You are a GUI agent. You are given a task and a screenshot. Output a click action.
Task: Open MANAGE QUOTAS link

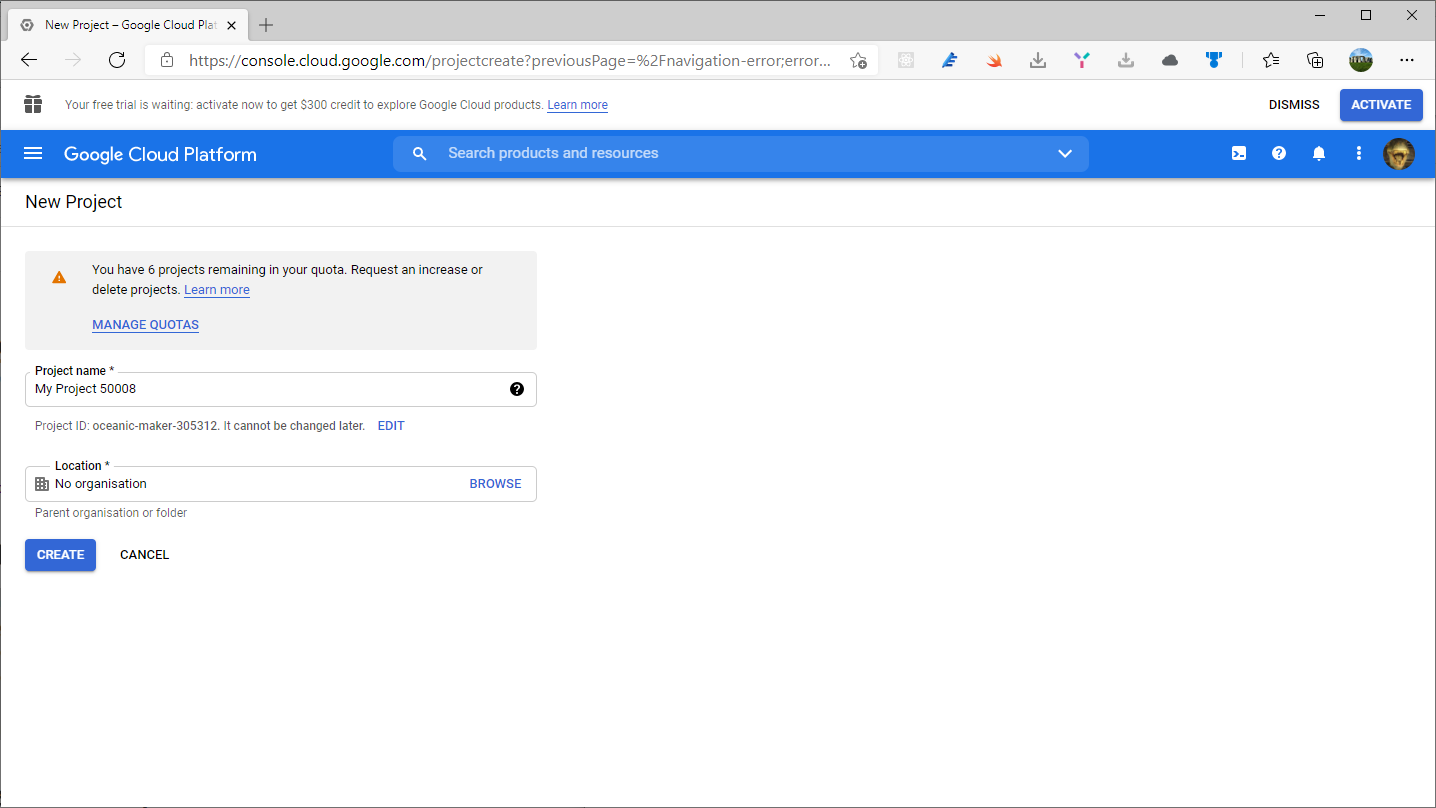pyautogui.click(x=145, y=324)
